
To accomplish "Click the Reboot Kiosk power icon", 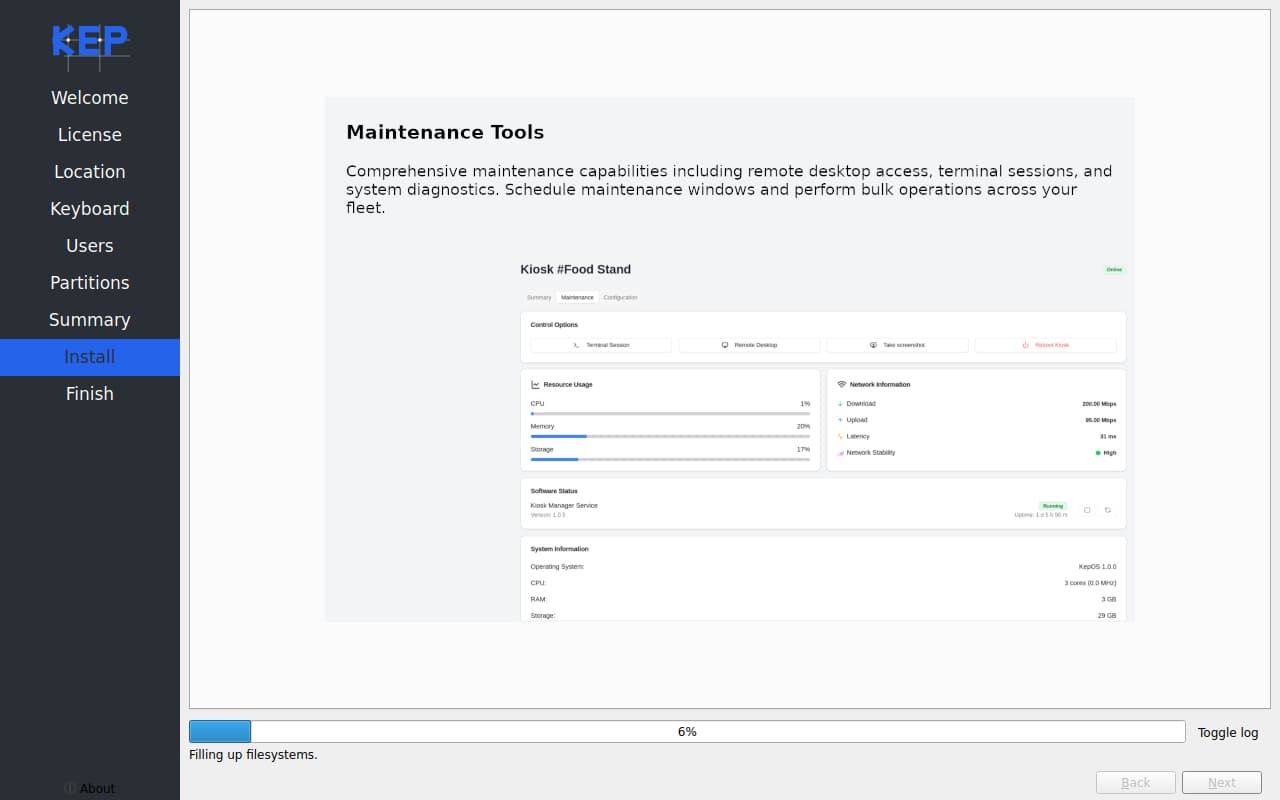I will coord(1025,345).
